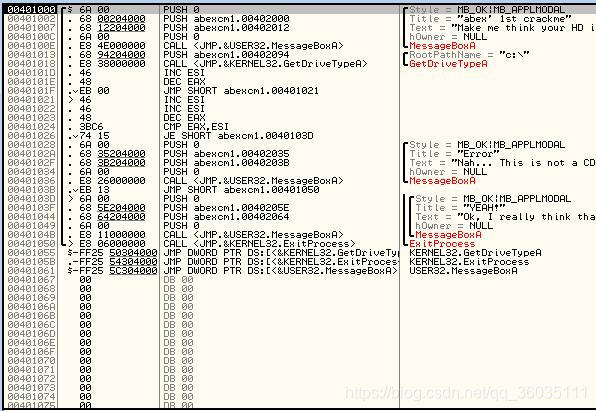Click the KERNEL32.GetDriveTypeA comment
Screen dimensions: 596x411
pos(475,253)
